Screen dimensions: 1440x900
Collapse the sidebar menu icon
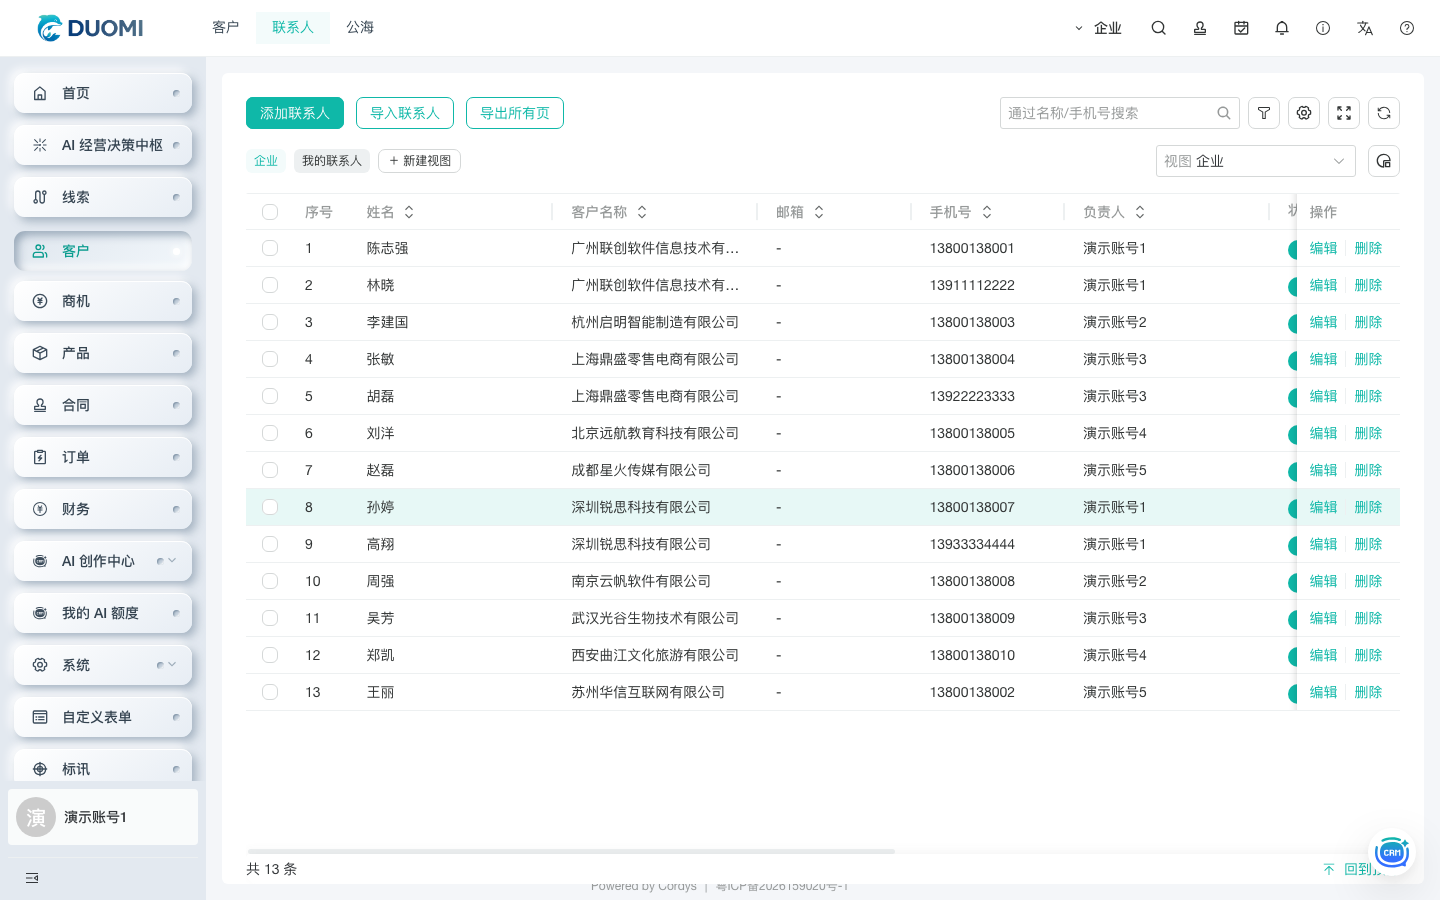click(32, 878)
